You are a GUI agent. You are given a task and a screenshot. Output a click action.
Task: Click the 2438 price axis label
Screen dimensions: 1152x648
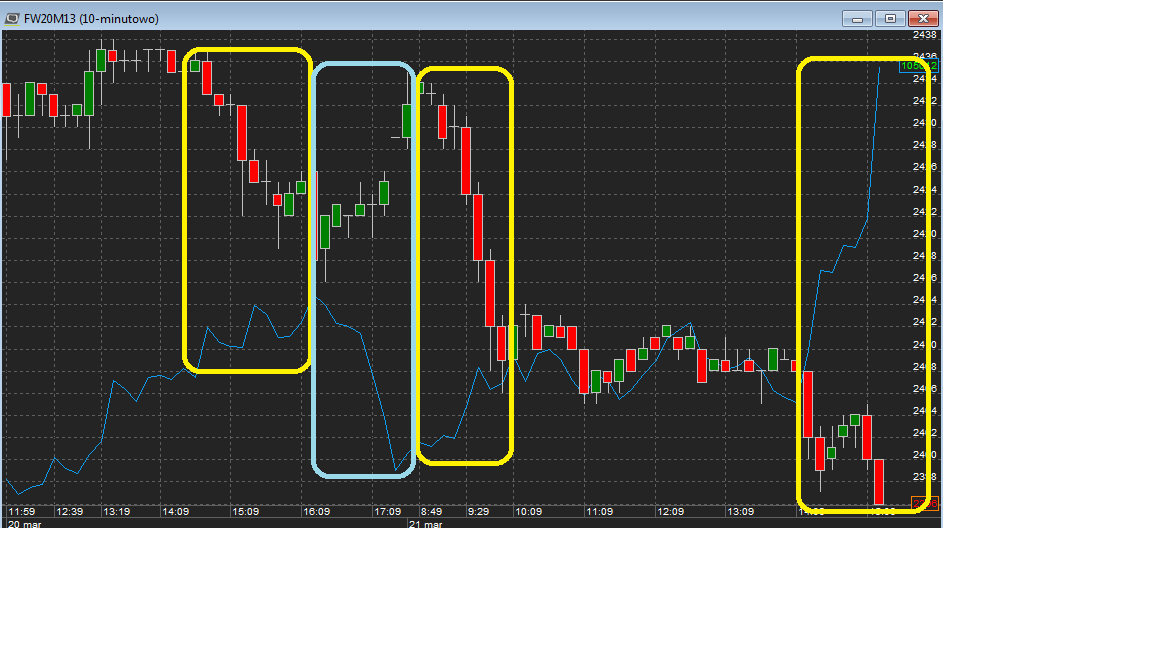tap(924, 35)
